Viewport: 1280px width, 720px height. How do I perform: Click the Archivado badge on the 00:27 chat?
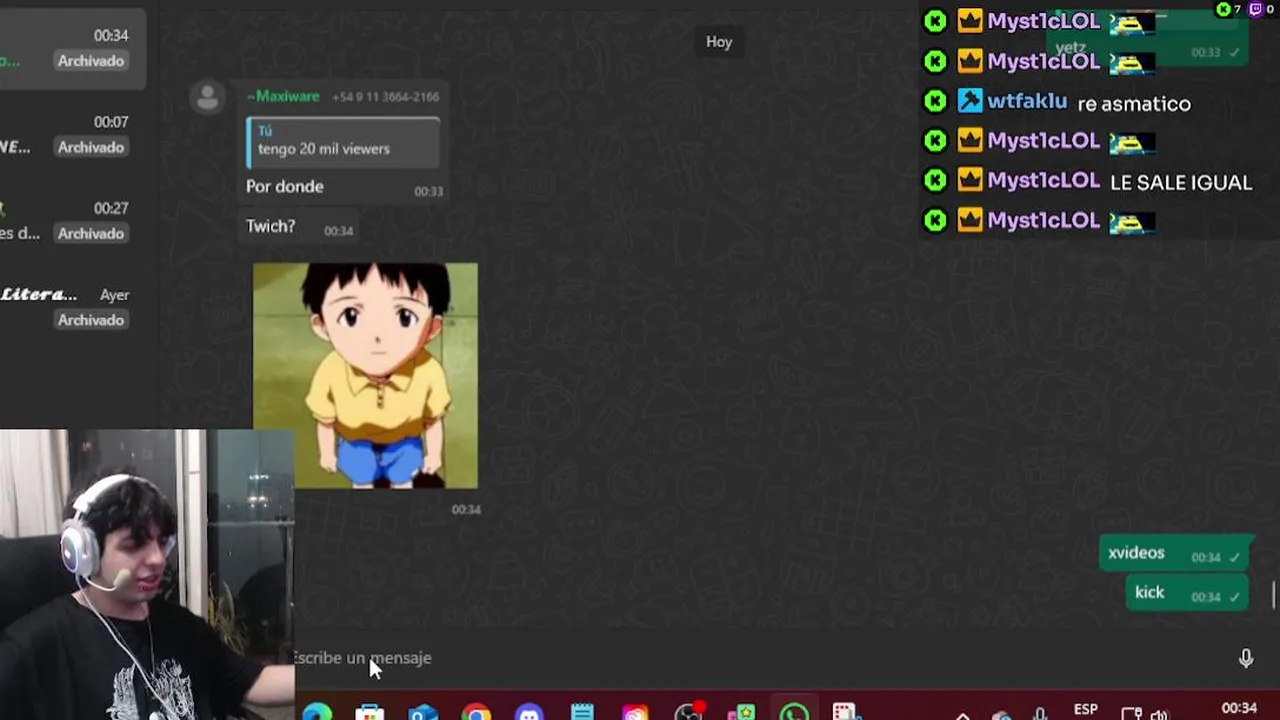[x=91, y=233]
